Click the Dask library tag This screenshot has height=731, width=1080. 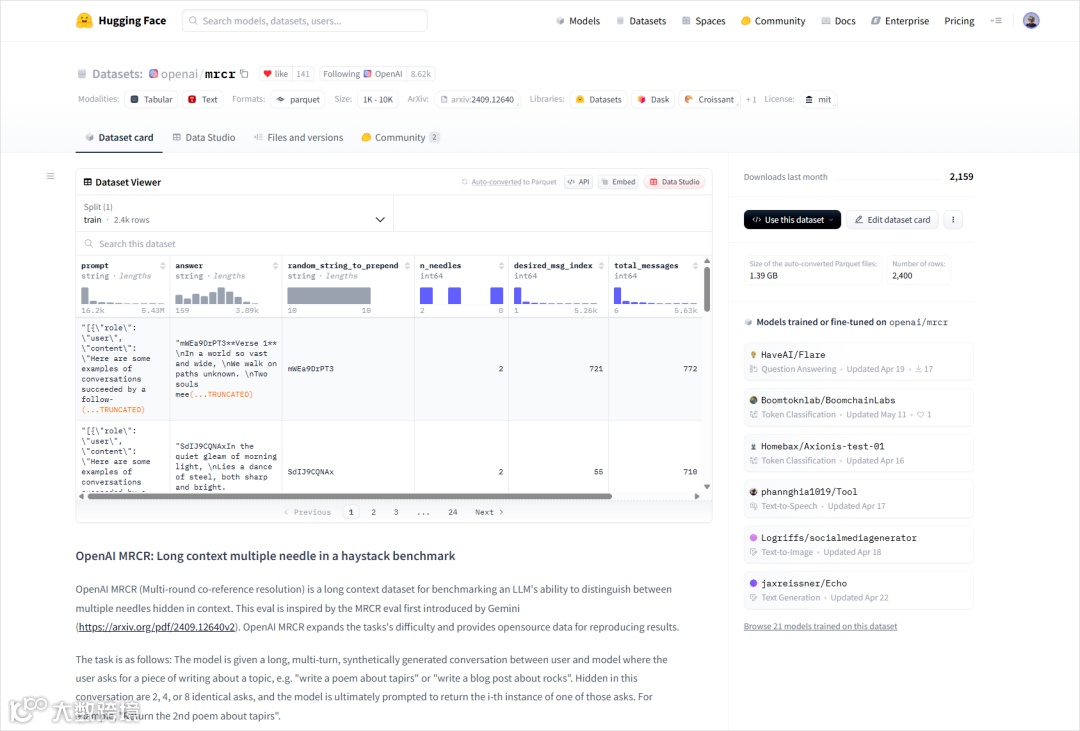click(x=653, y=99)
